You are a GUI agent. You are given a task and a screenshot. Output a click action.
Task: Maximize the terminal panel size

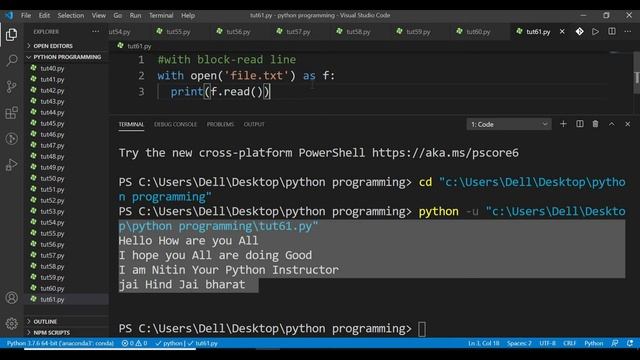pyautogui.click(x=611, y=124)
